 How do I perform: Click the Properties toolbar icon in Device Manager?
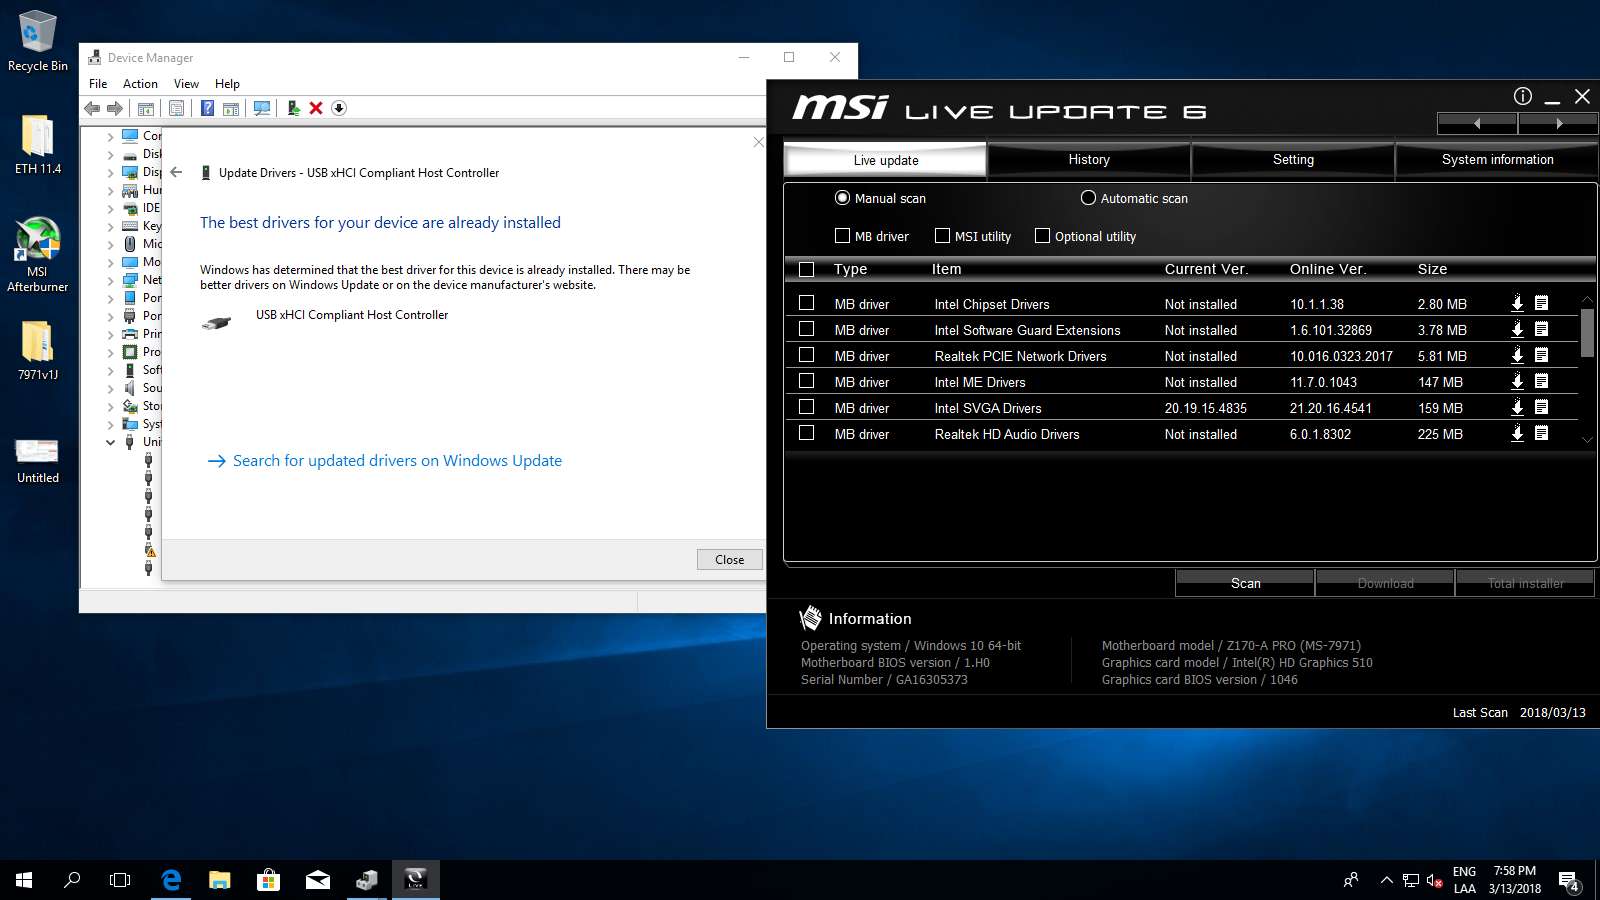tap(176, 108)
